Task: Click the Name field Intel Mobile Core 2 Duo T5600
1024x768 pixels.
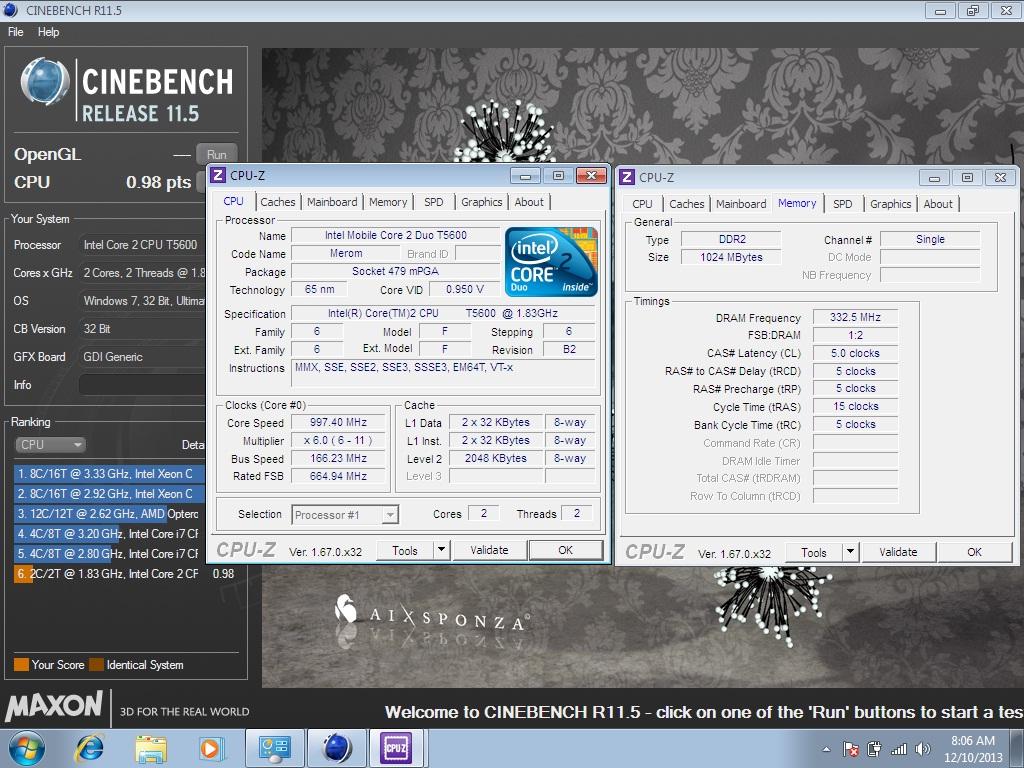Action: pos(396,235)
